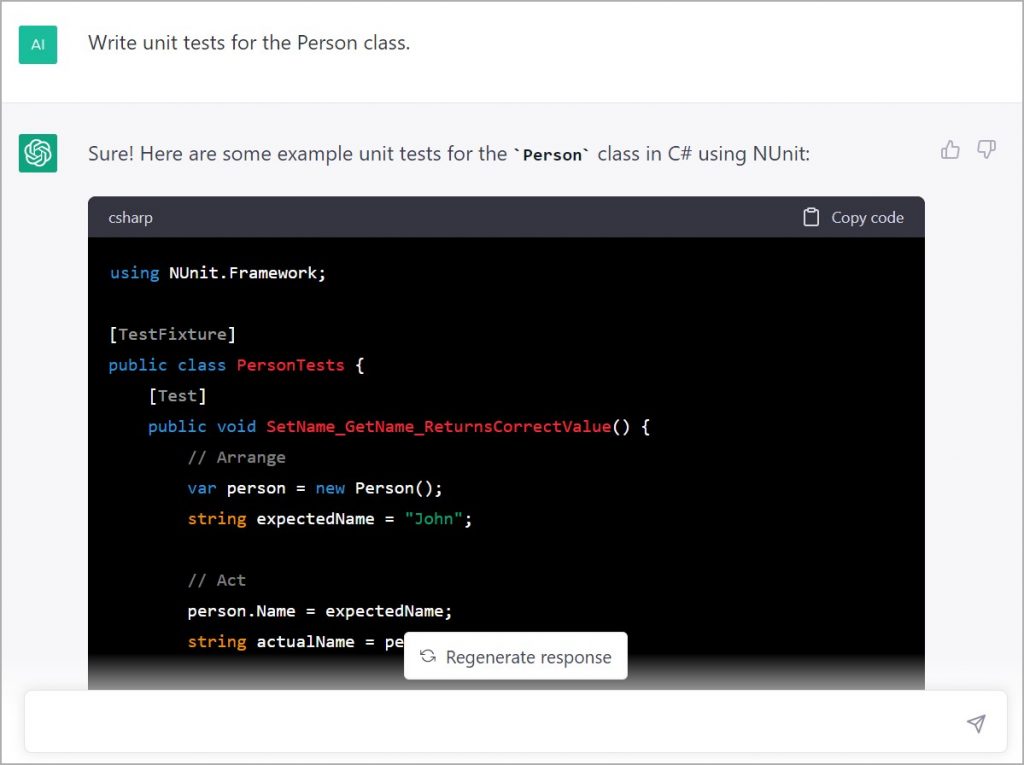The height and width of the screenshot is (765, 1024).
Task: Click the using NUnit.Framework line
Action: 218,272
